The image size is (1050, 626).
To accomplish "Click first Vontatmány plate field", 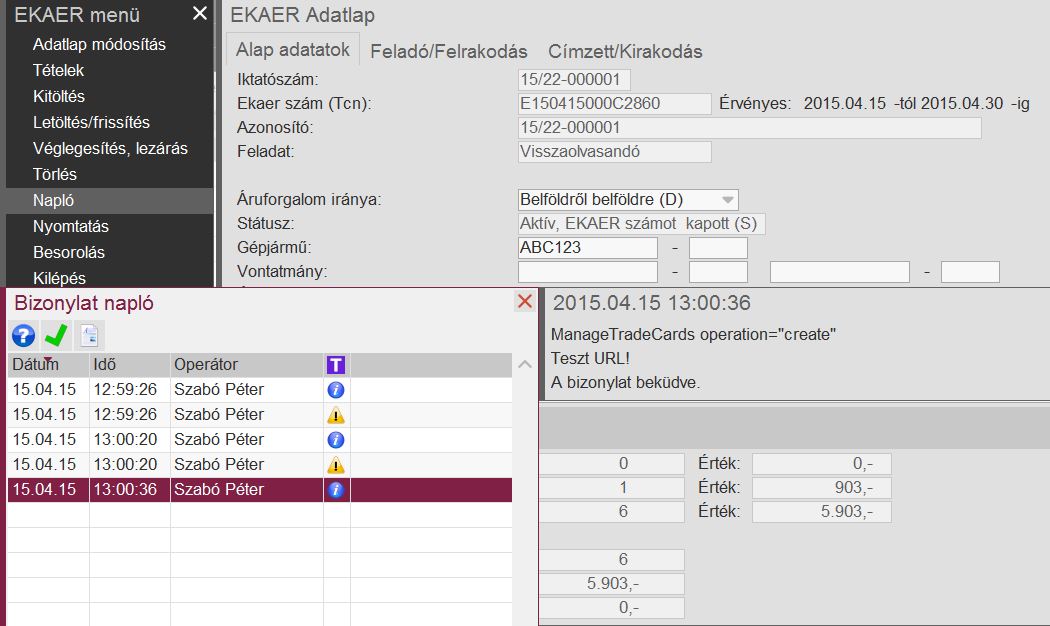I will coord(587,272).
